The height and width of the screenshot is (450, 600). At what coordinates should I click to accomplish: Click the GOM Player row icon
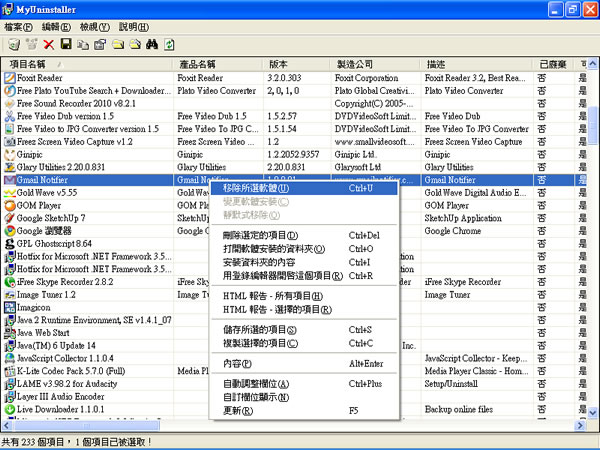pyautogui.click(x=10, y=205)
